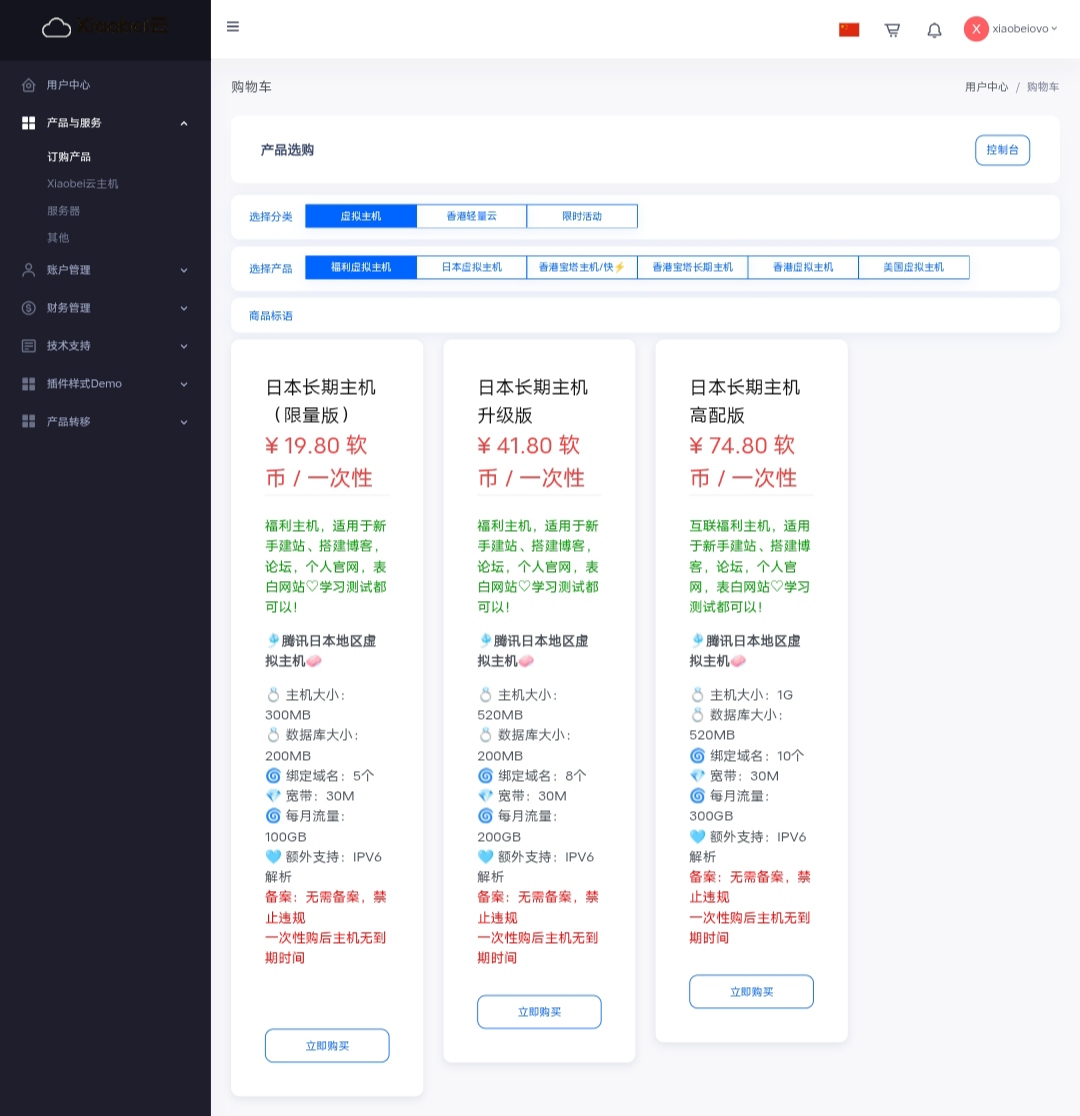Click the 账户管理 person icon
The image size is (1080, 1116).
[28, 270]
